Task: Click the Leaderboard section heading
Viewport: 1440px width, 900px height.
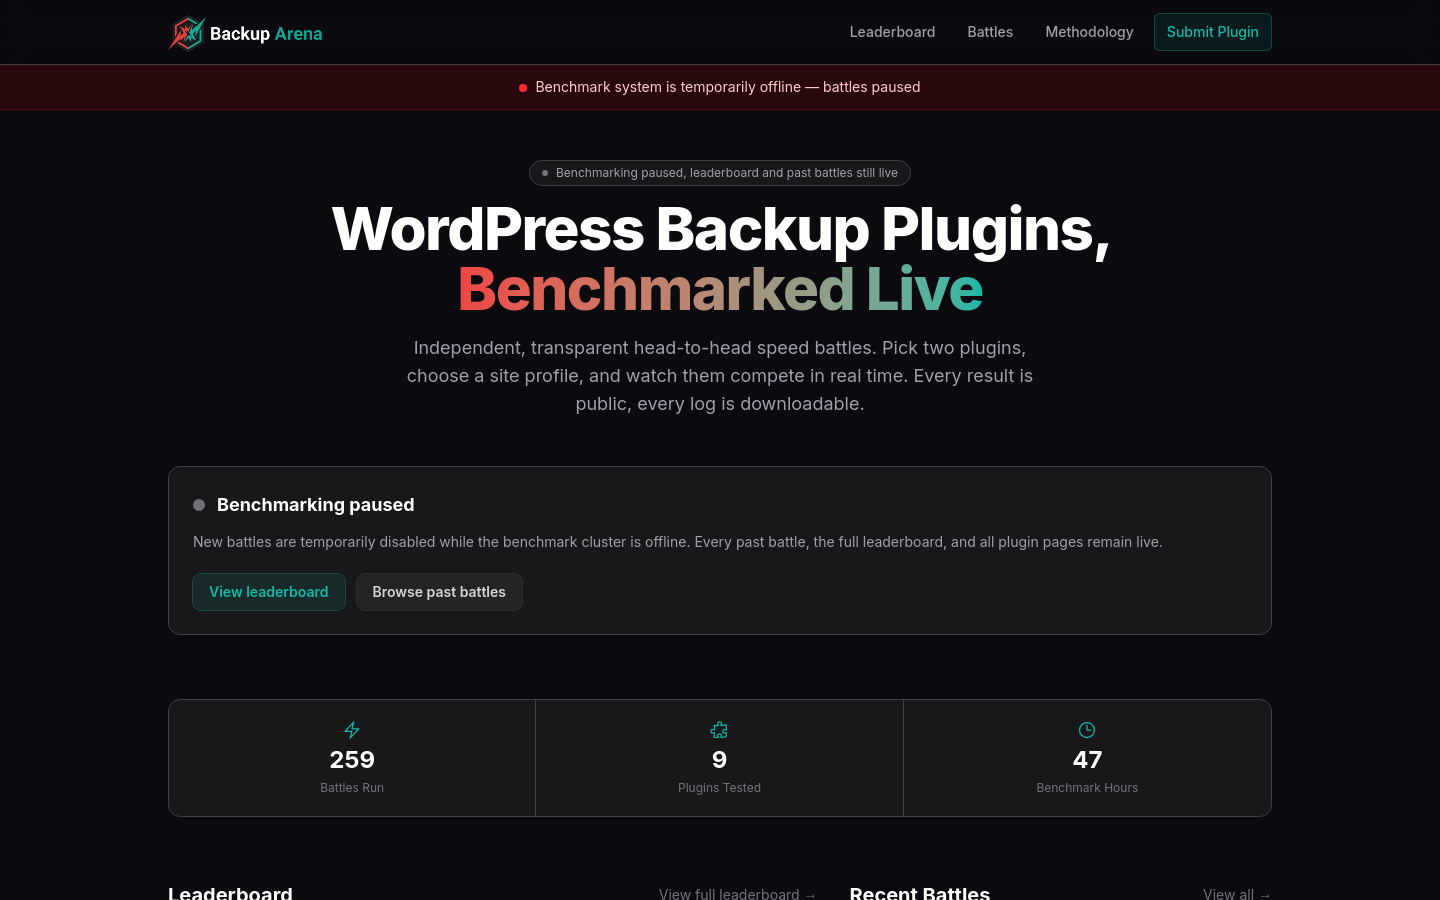Action: 230,892
